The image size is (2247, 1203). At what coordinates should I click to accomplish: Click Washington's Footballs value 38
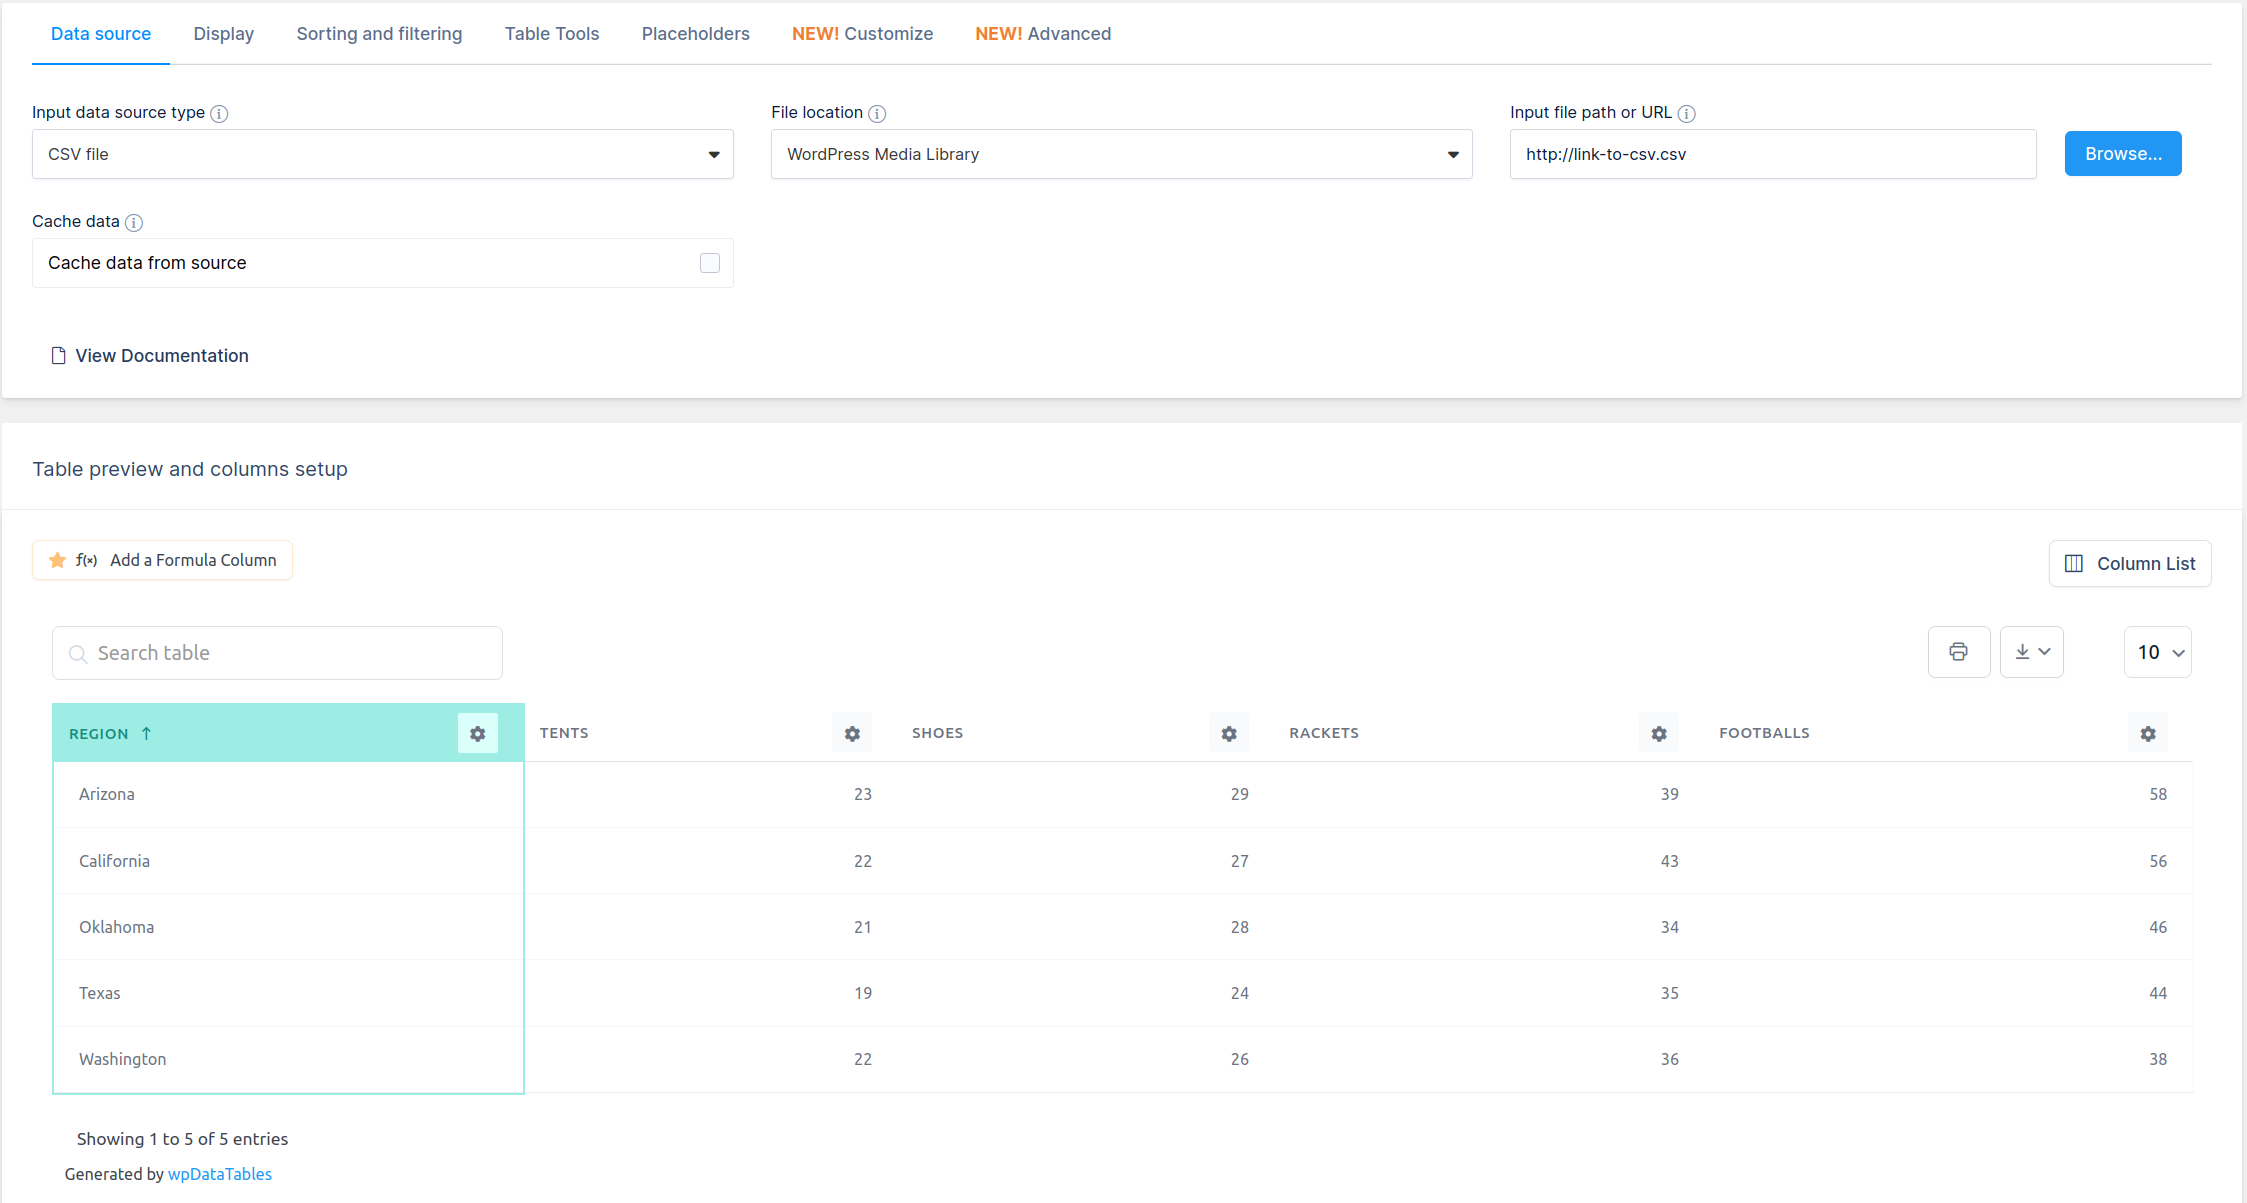pos(2158,1059)
